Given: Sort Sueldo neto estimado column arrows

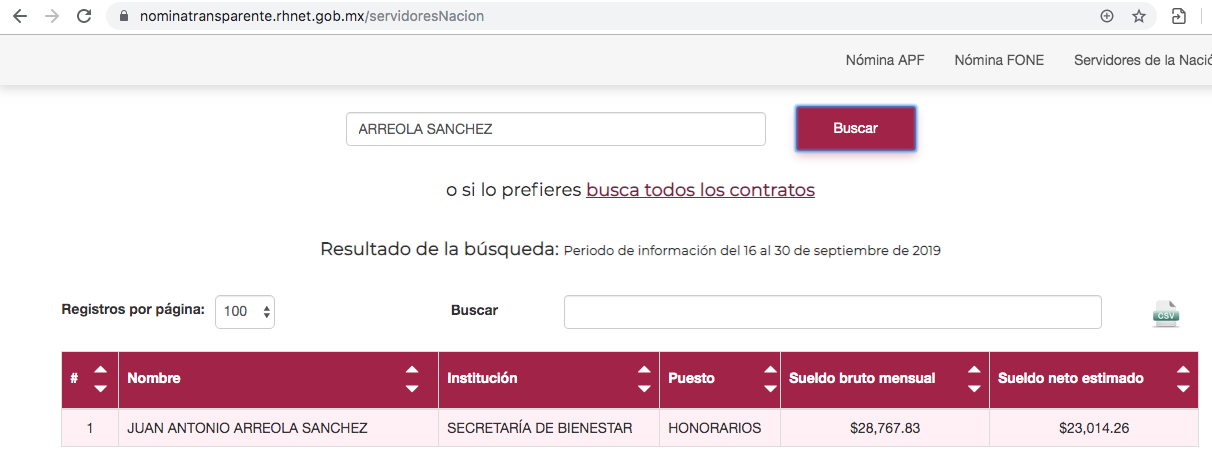Looking at the screenshot, I should point(1183,379).
